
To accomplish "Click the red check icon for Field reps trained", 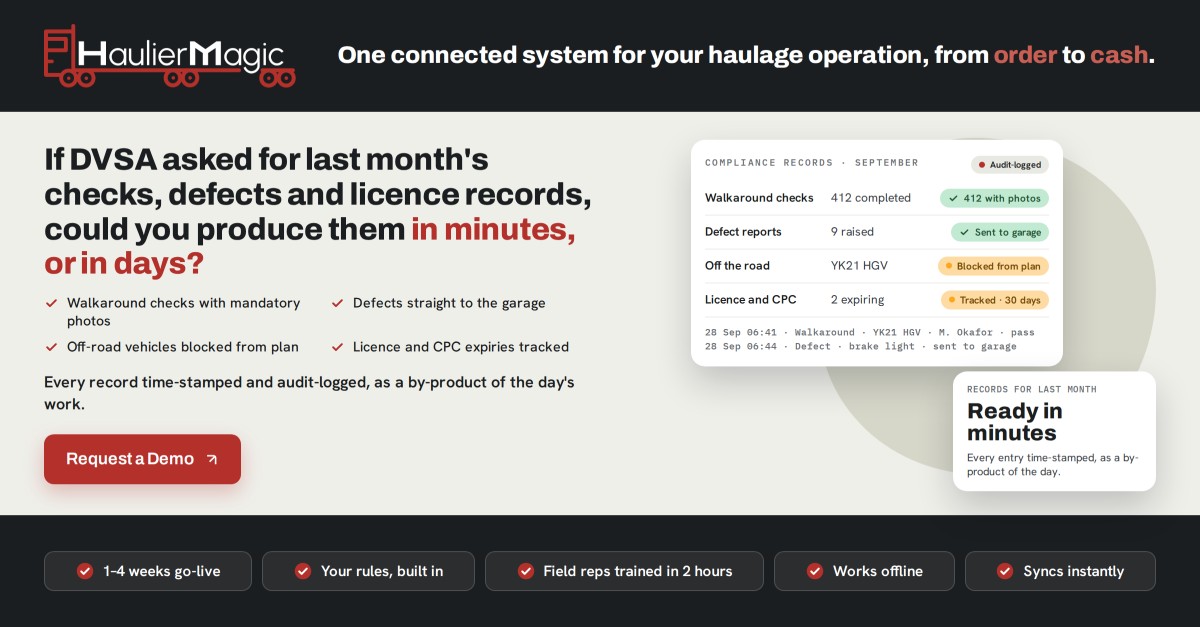I will [525, 571].
